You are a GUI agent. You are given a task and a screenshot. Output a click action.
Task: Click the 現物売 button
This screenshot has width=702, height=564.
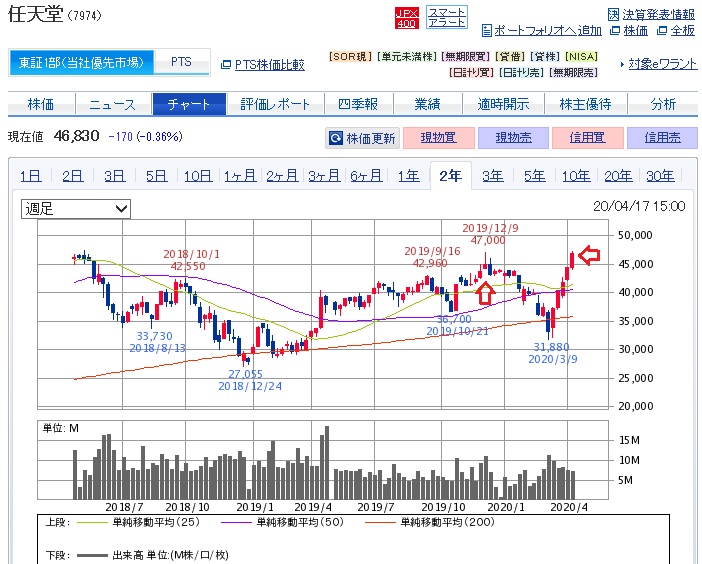point(514,138)
